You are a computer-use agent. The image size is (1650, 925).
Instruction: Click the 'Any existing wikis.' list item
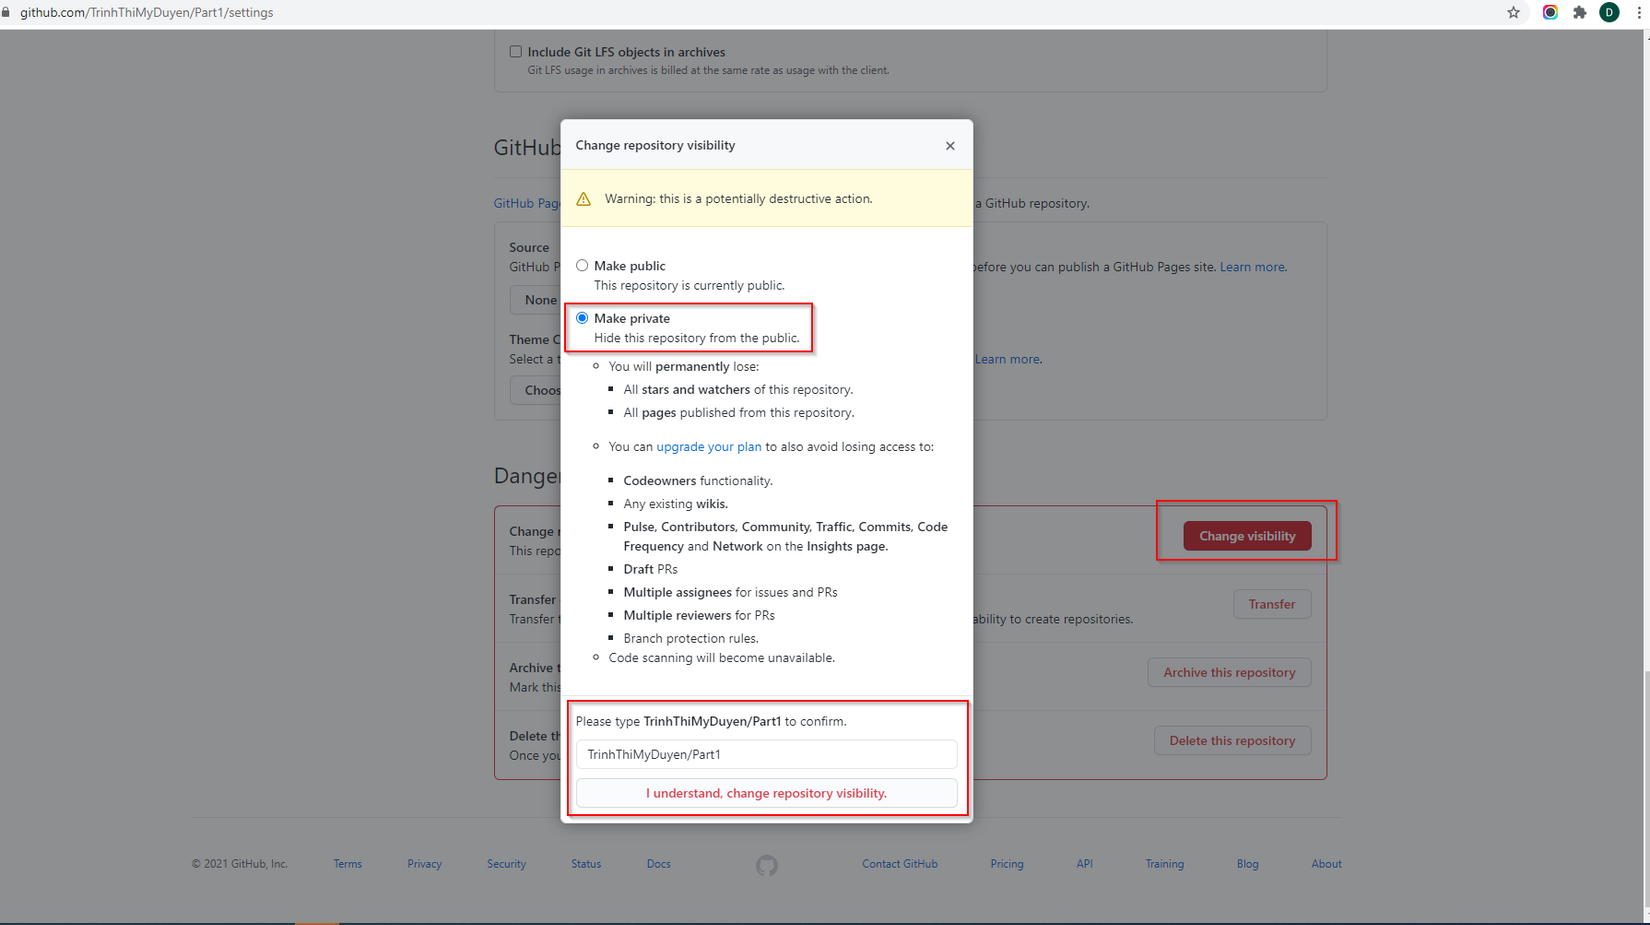tap(676, 504)
